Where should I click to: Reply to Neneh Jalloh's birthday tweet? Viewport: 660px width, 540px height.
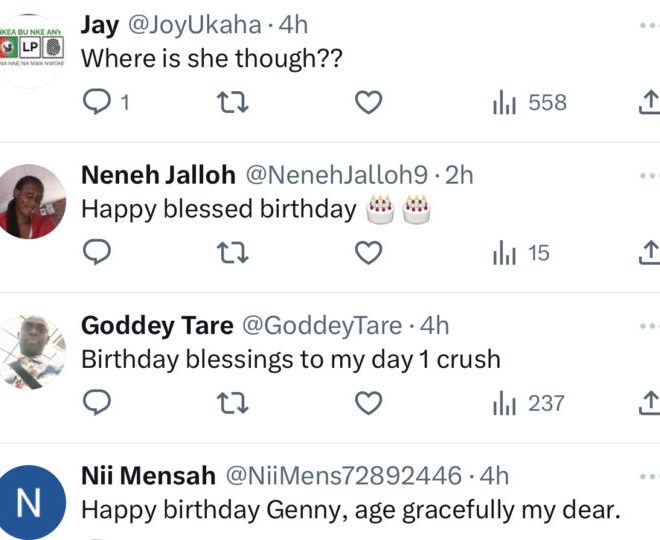[x=95, y=254]
